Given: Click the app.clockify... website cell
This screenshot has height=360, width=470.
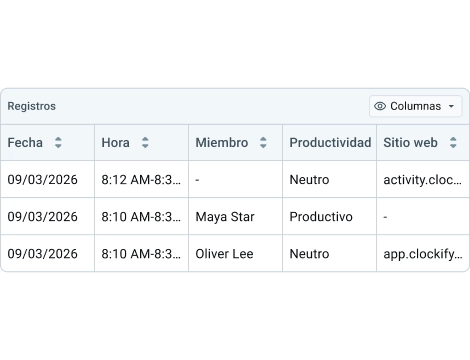Looking at the screenshot, I should (x=423, y=253).
